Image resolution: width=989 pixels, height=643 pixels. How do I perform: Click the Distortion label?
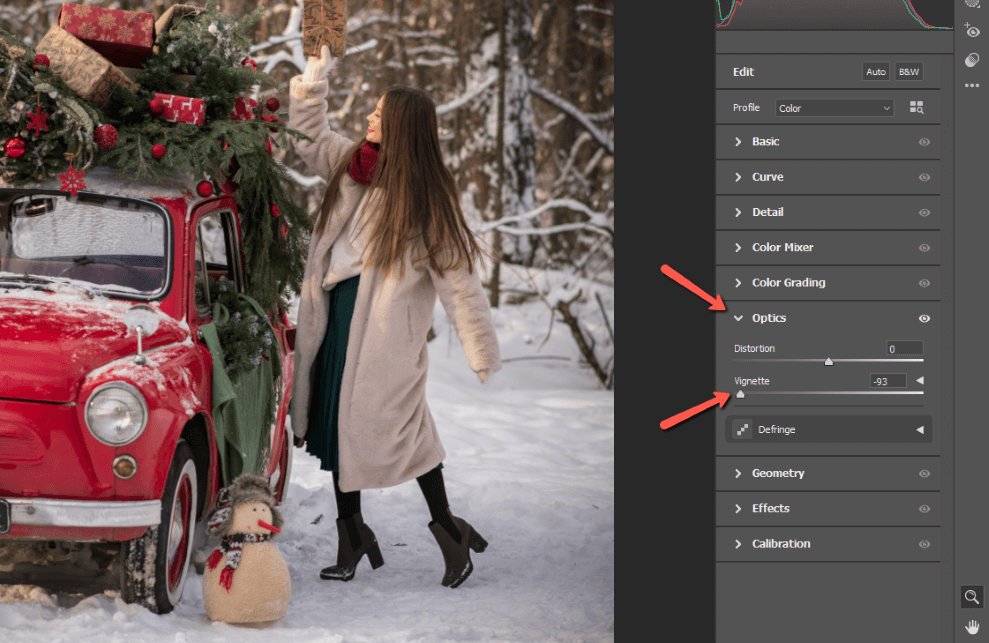pos(754,349)
